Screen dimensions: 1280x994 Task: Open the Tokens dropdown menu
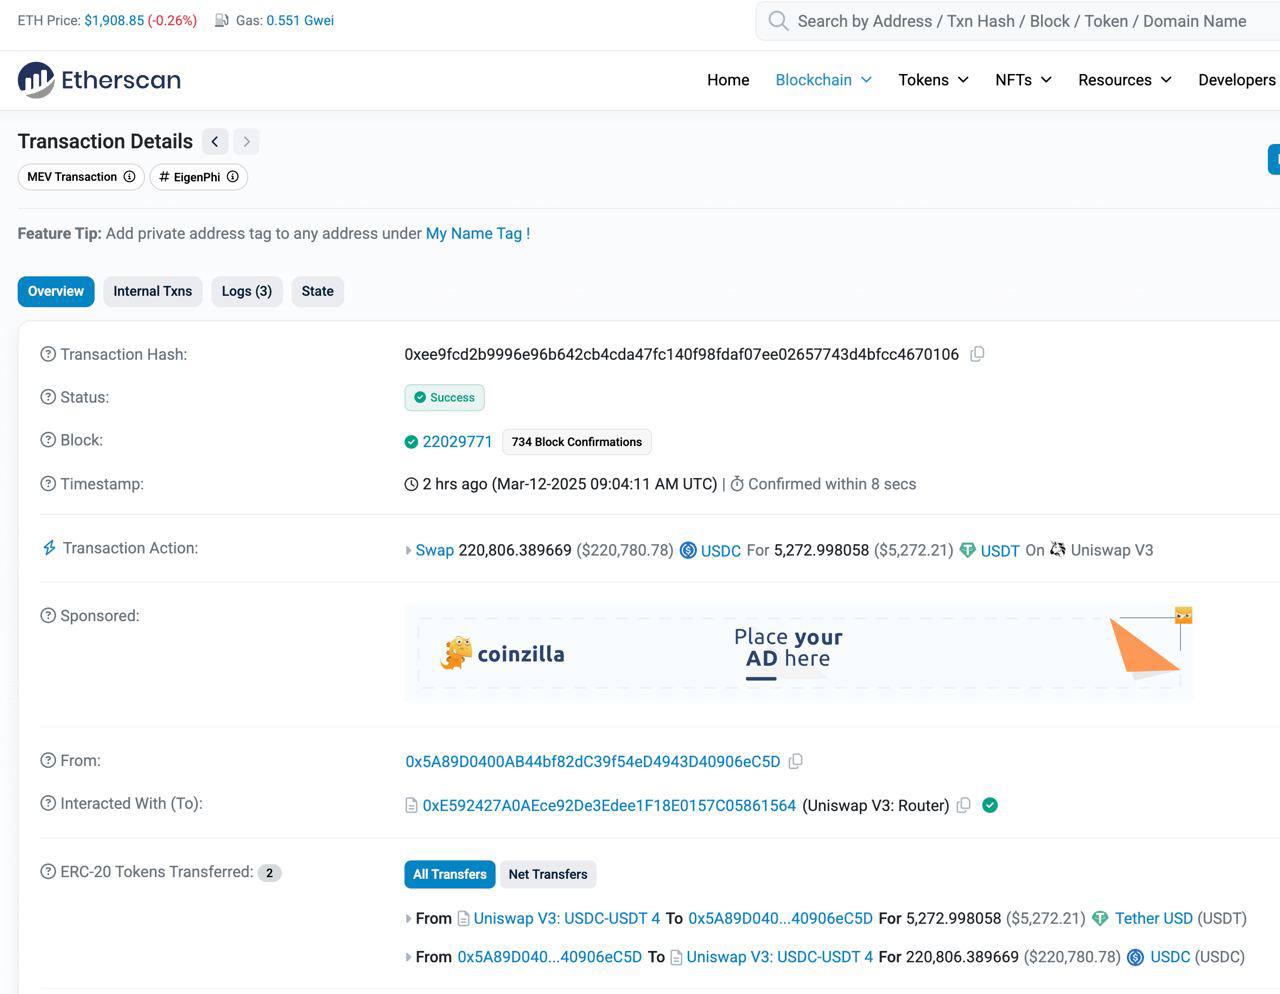tap(933, 80)
